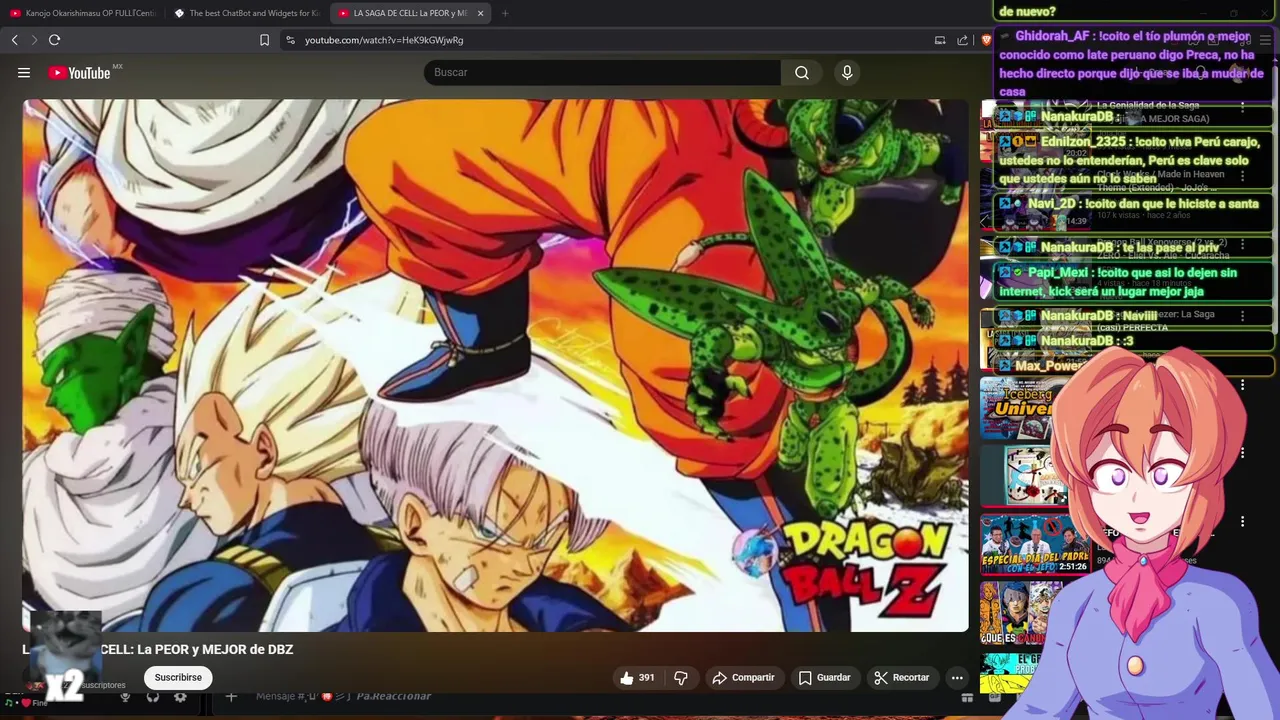Open the board-game style sidebar thumbnail
This screenshot has width=1280, height=720.
pos(1025,476)
